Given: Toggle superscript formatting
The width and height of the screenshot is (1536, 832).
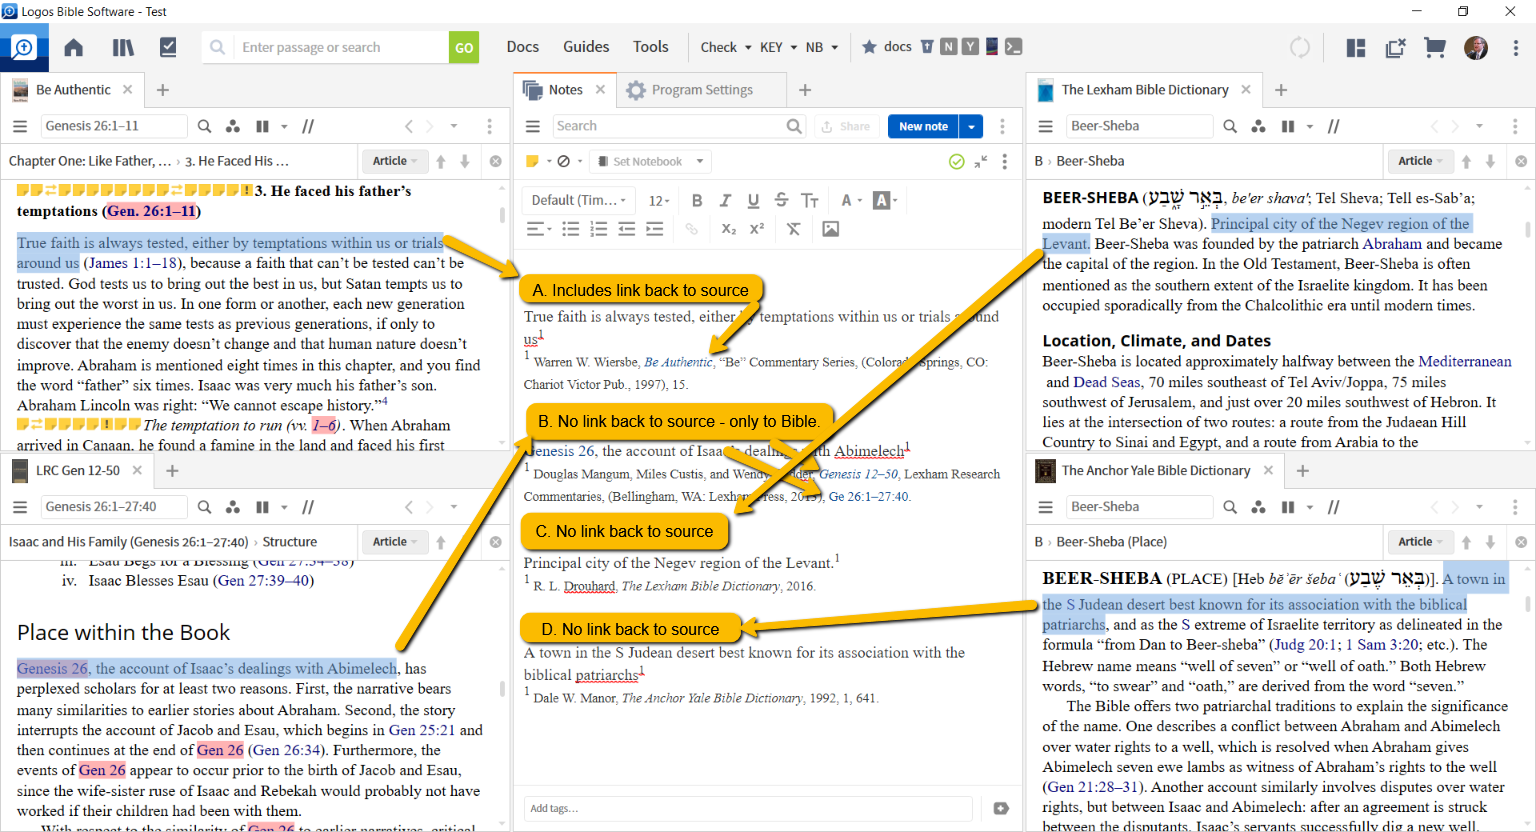Looking at the screenshot, I should click(757, 229).
